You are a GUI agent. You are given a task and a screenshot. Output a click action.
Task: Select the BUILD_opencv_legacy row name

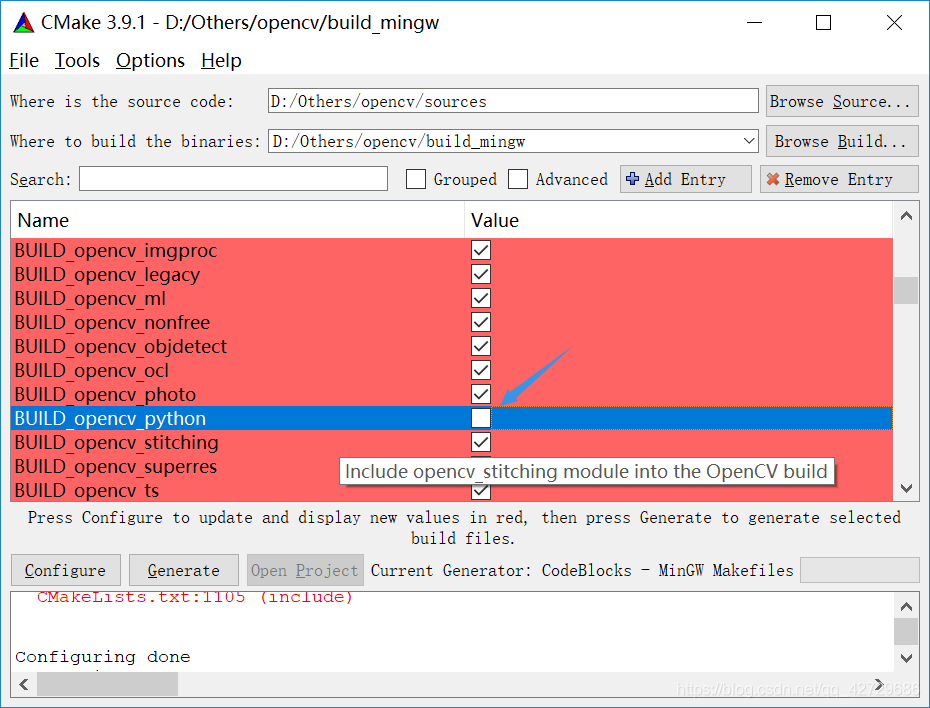(x=107, y=274)
